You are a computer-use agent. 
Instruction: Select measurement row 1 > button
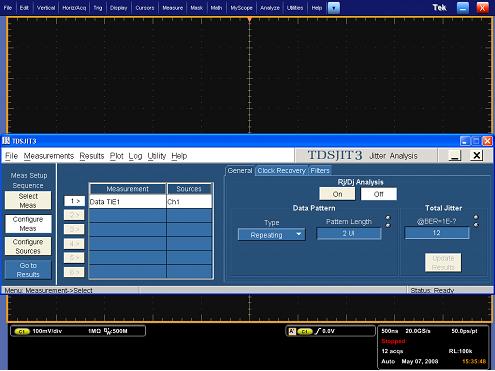tap(74, 201)
